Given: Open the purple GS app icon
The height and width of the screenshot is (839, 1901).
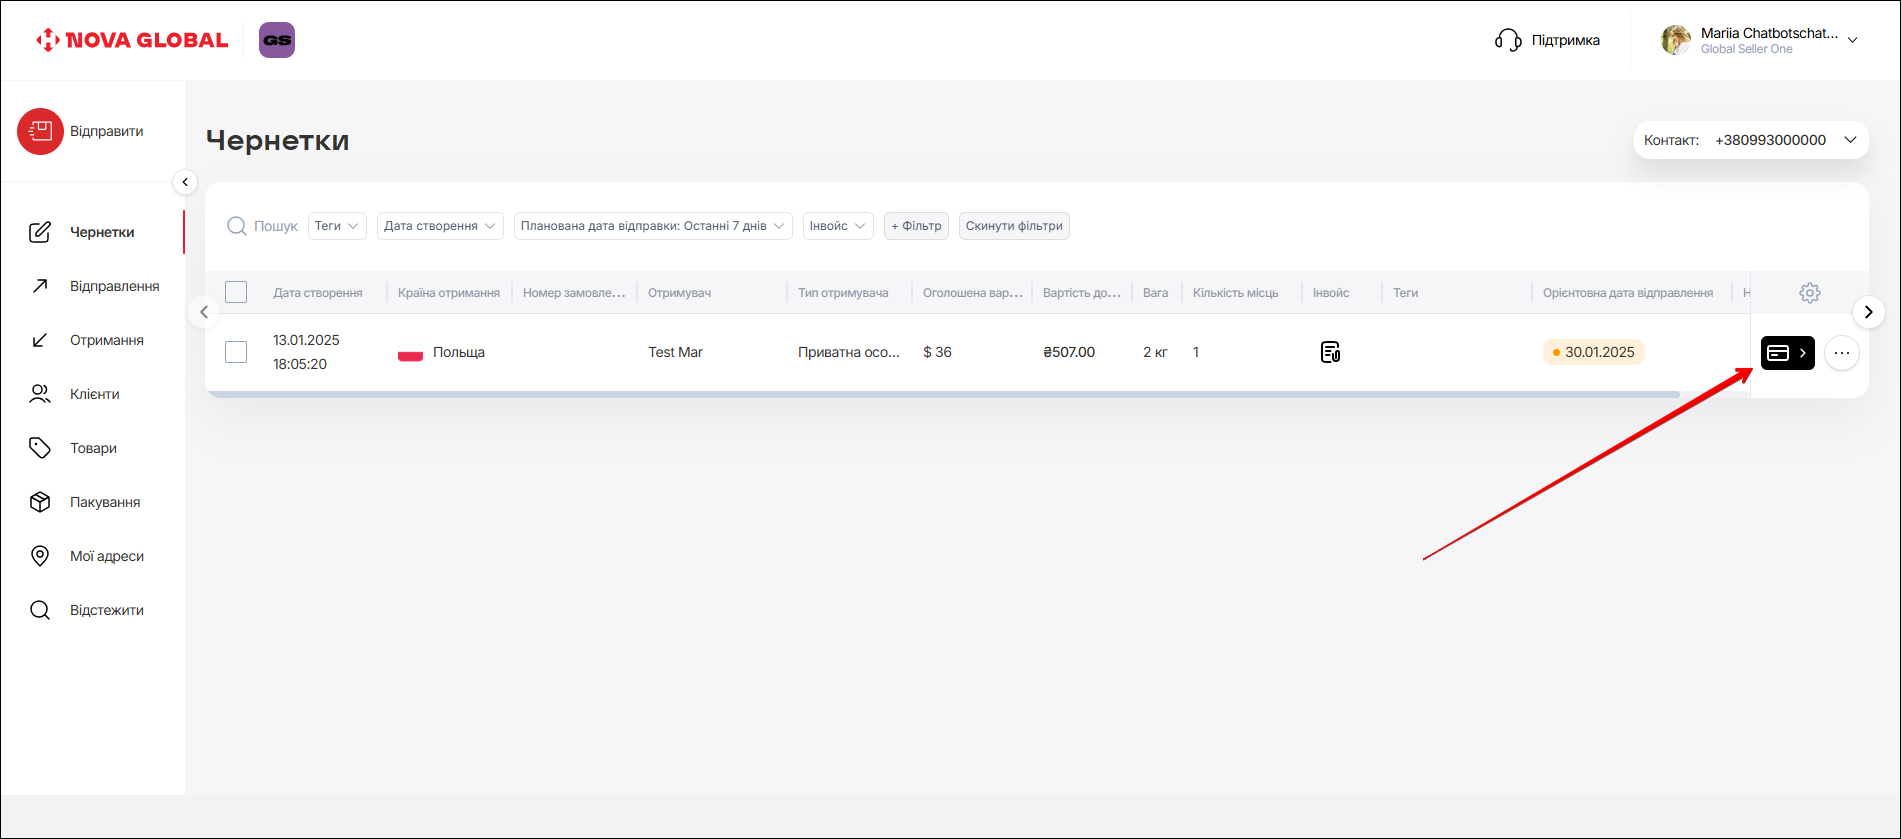Looking at the screenshot, I should click(277, 40).
